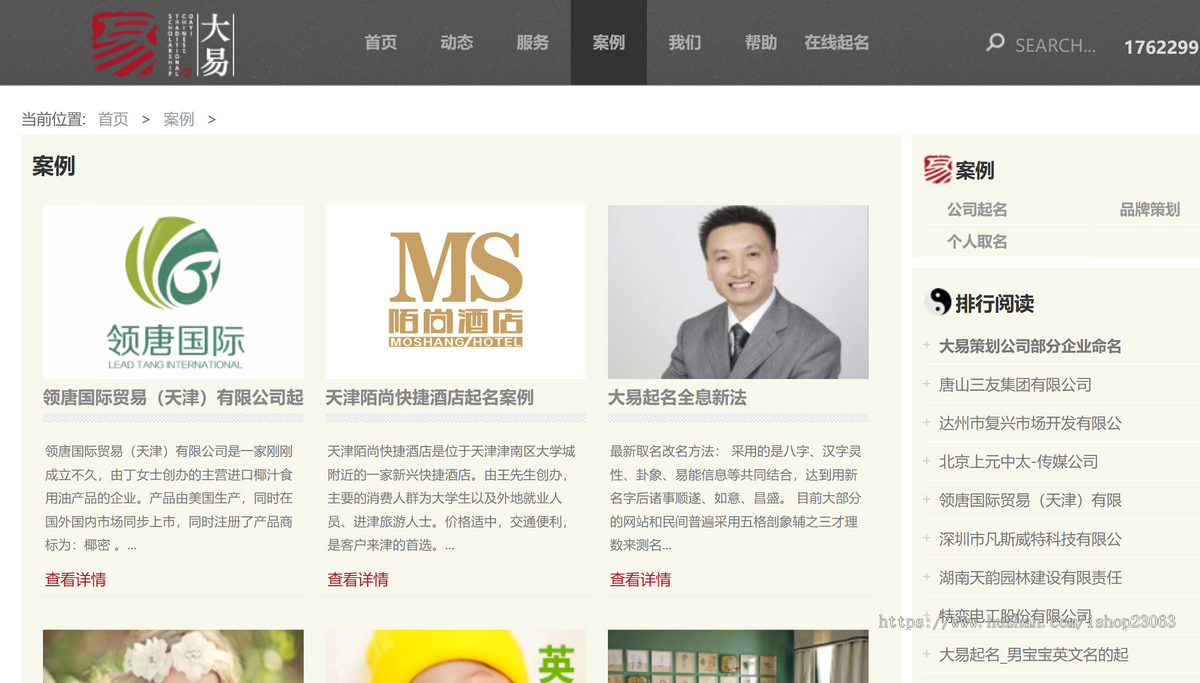
Task: Click the article text starting 领唐国际贸易（天津）有限公司是一家刚刚
Action: [170, 498]
